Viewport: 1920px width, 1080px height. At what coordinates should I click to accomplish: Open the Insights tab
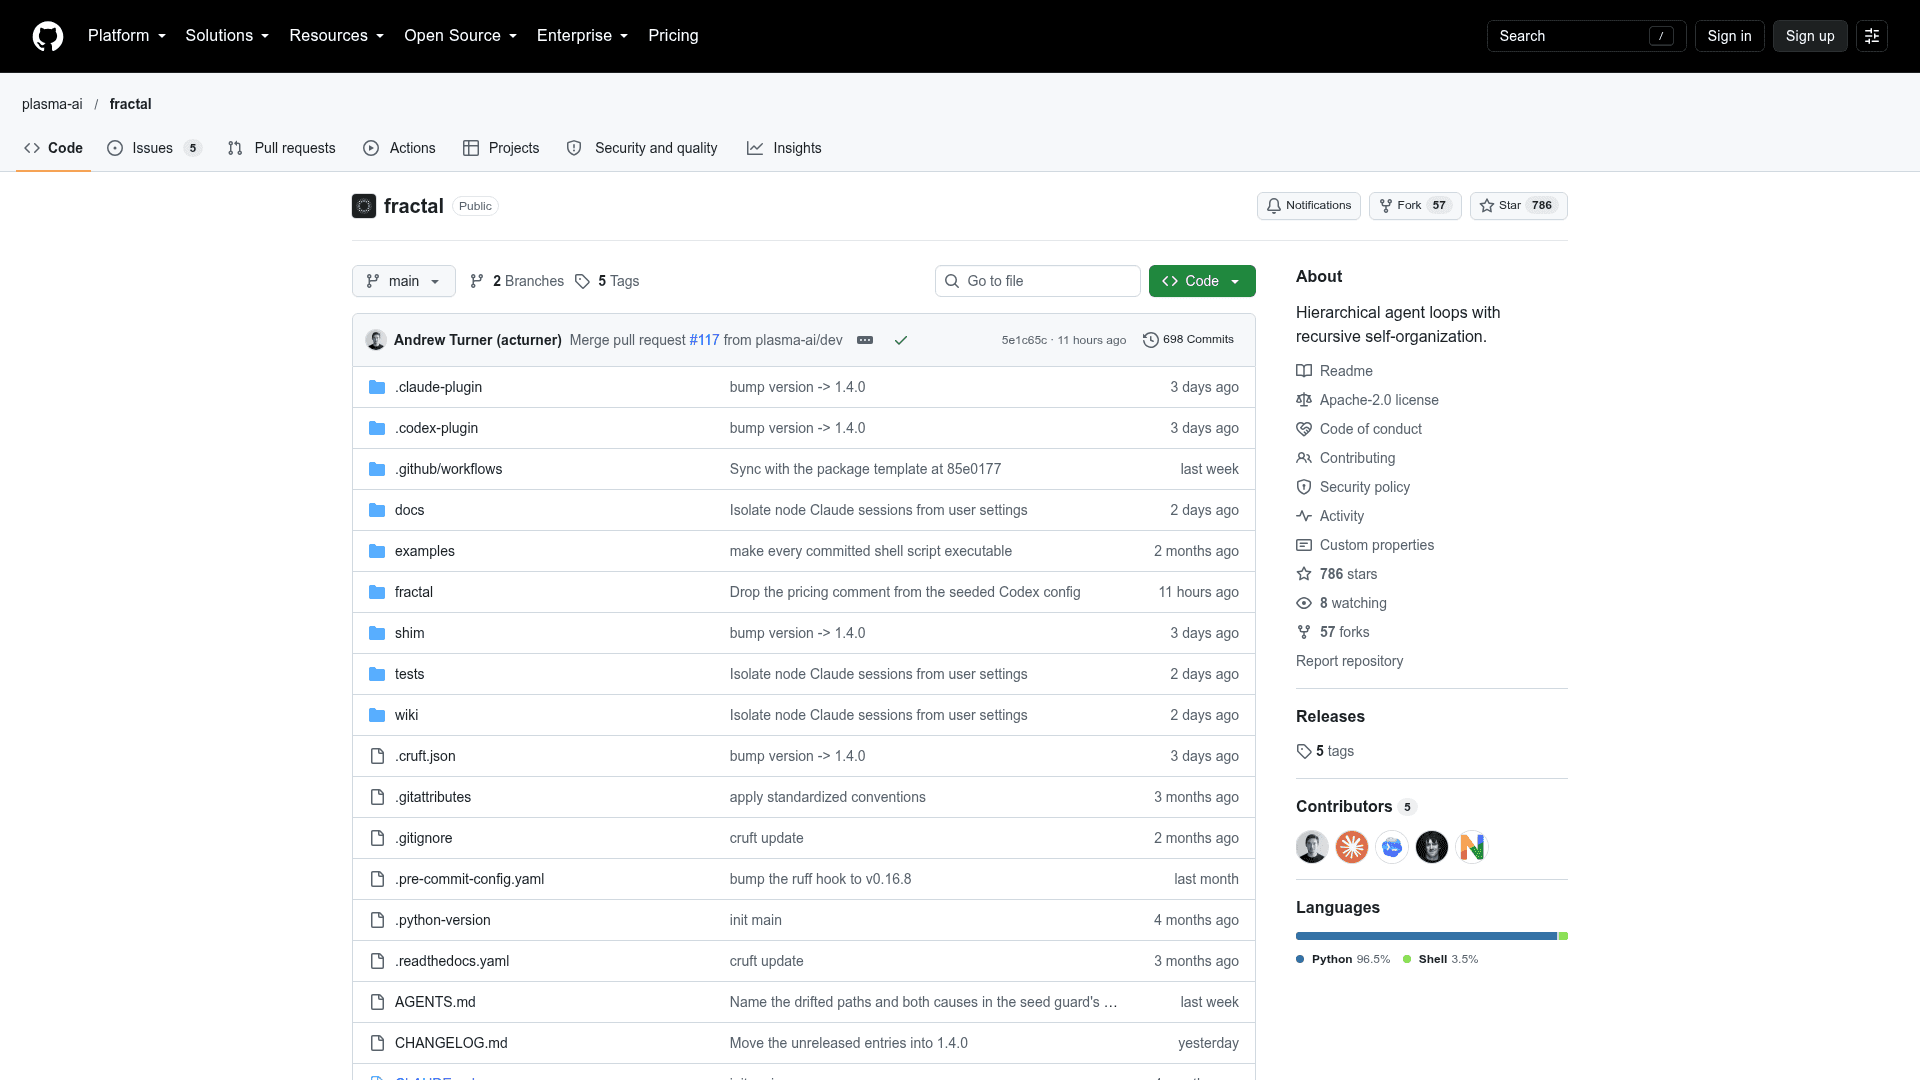pos(784,148)
